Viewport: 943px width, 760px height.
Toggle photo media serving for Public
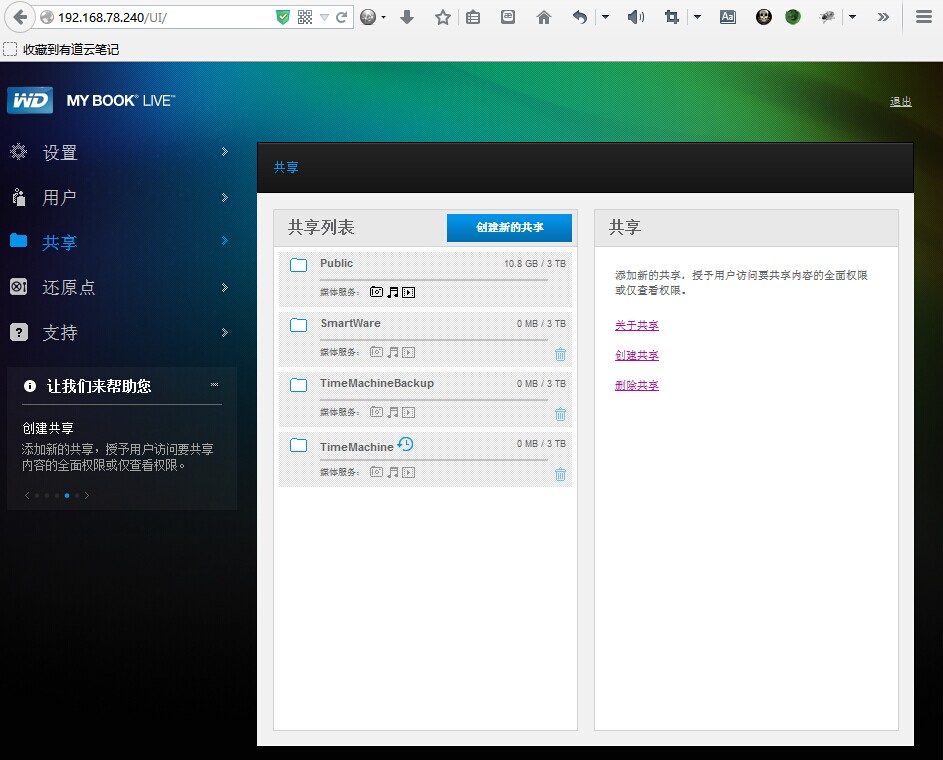(x=376, y=292)
